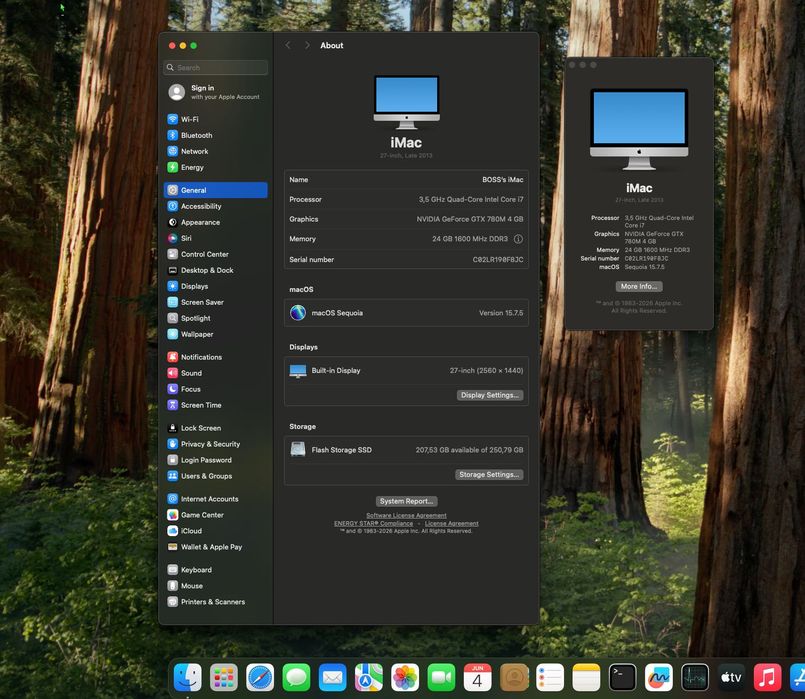Select Keyboard in the sidebar

[216, 570]
